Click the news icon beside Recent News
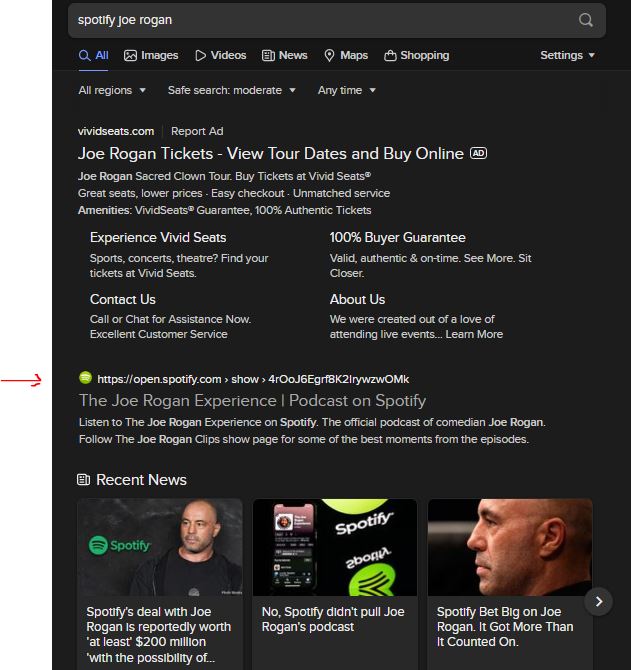This screenshot has height=670, width=631. (x=83, y=479)
